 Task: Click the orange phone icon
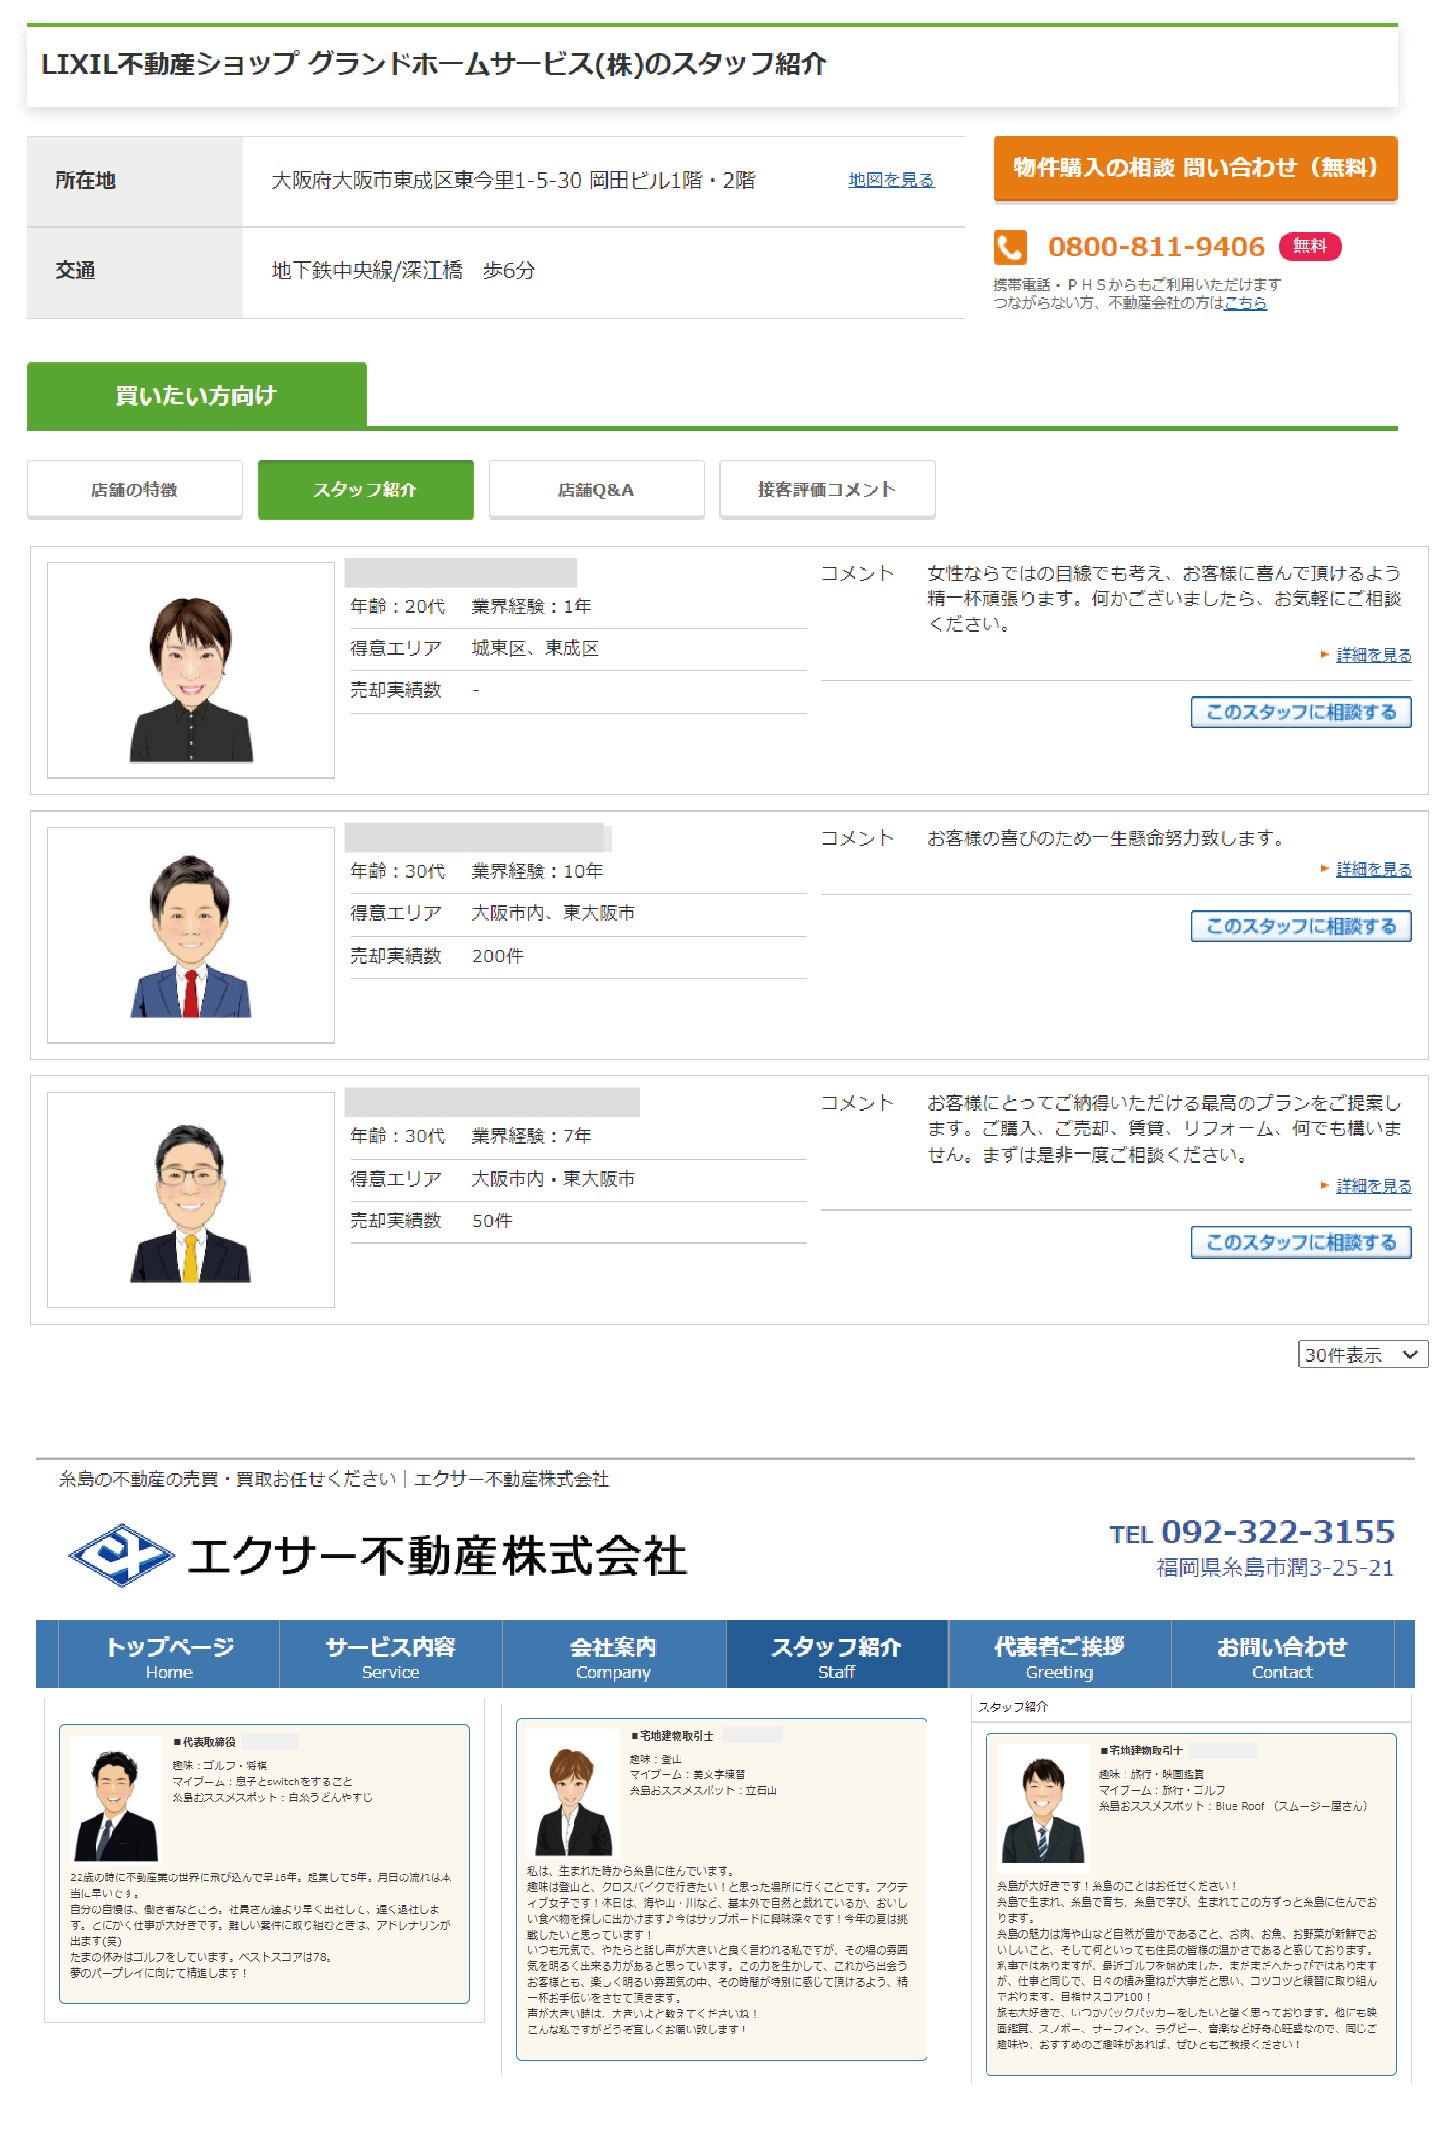pos(1009,247)
